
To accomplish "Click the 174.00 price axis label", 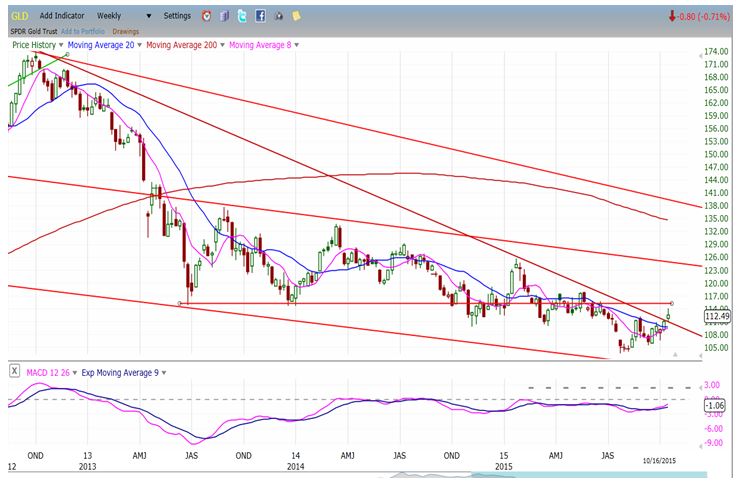I will pos(716,51).
